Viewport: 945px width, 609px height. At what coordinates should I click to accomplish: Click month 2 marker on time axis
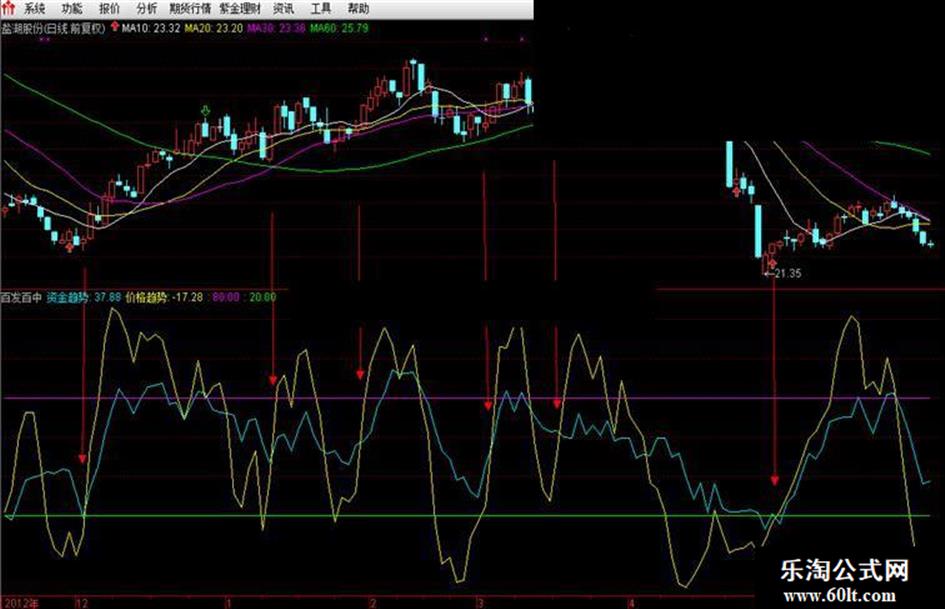coord(373,603)
